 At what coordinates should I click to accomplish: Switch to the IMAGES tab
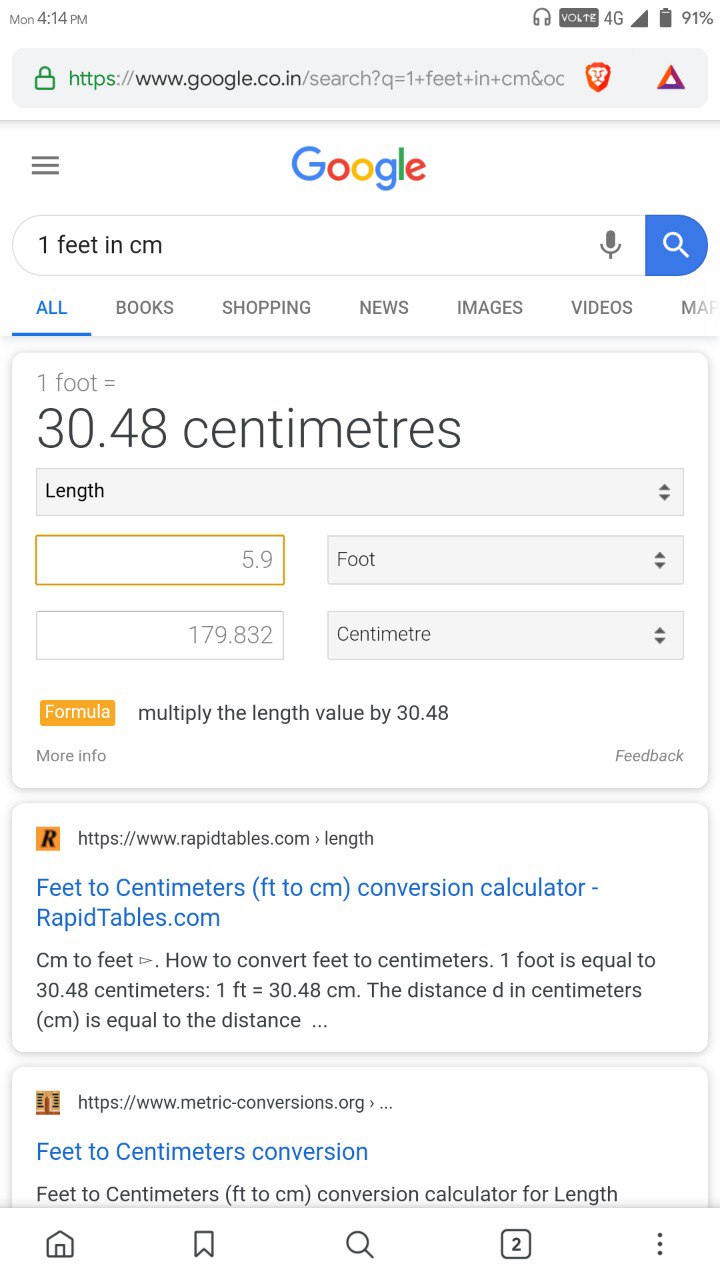pyautogui.click(x=490, y=308)
